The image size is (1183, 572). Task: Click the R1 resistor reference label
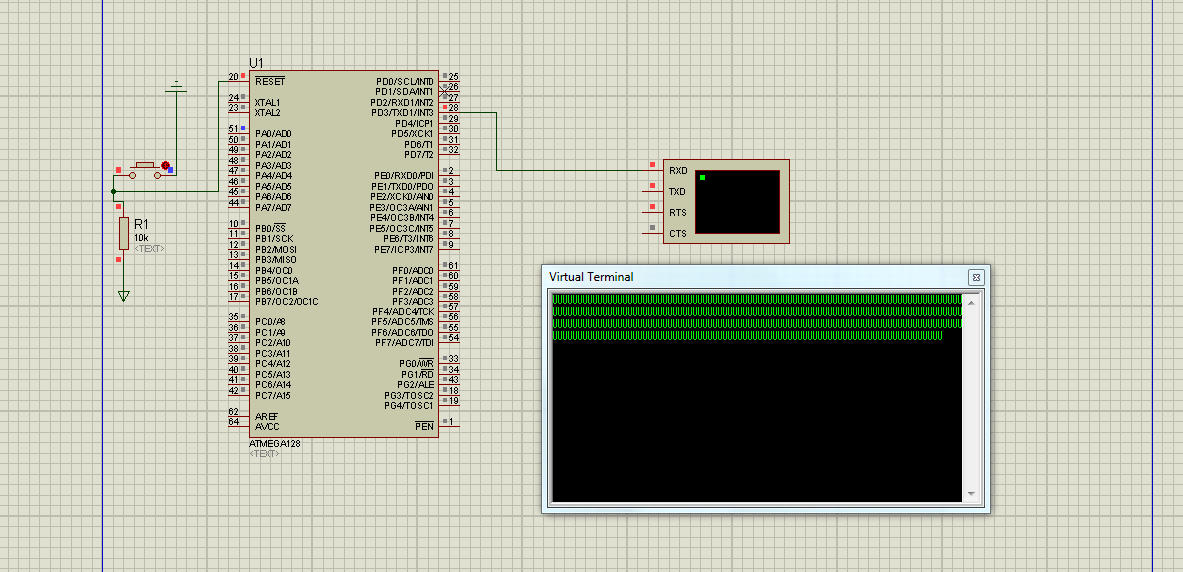pyautogui.click(x=141, y=224)
